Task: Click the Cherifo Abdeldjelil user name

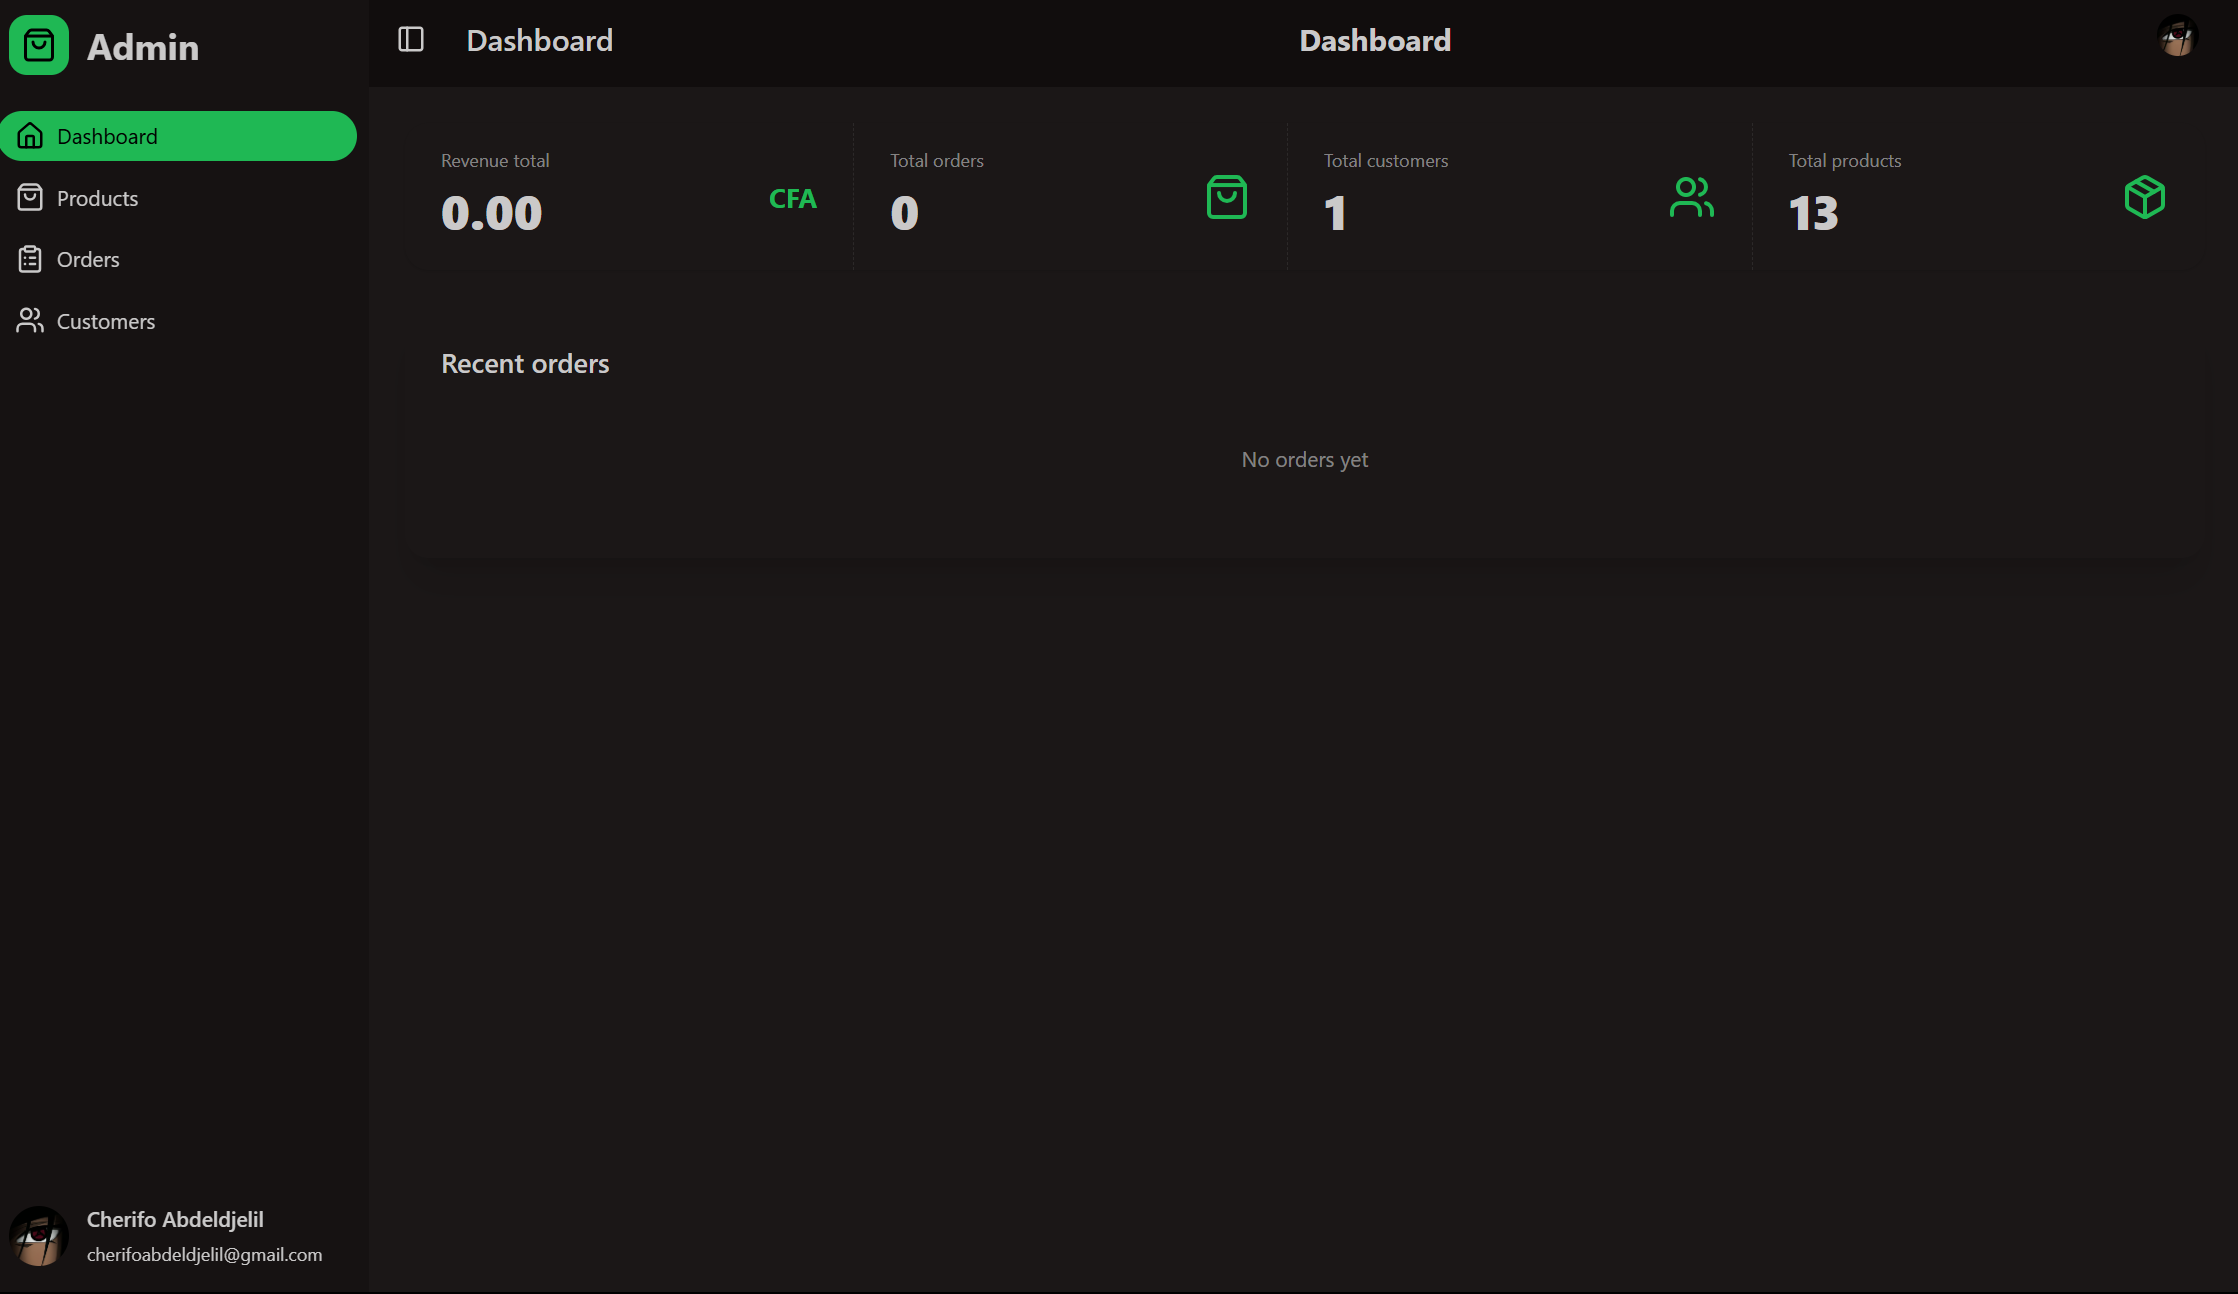Action: tap(175, 1219)
